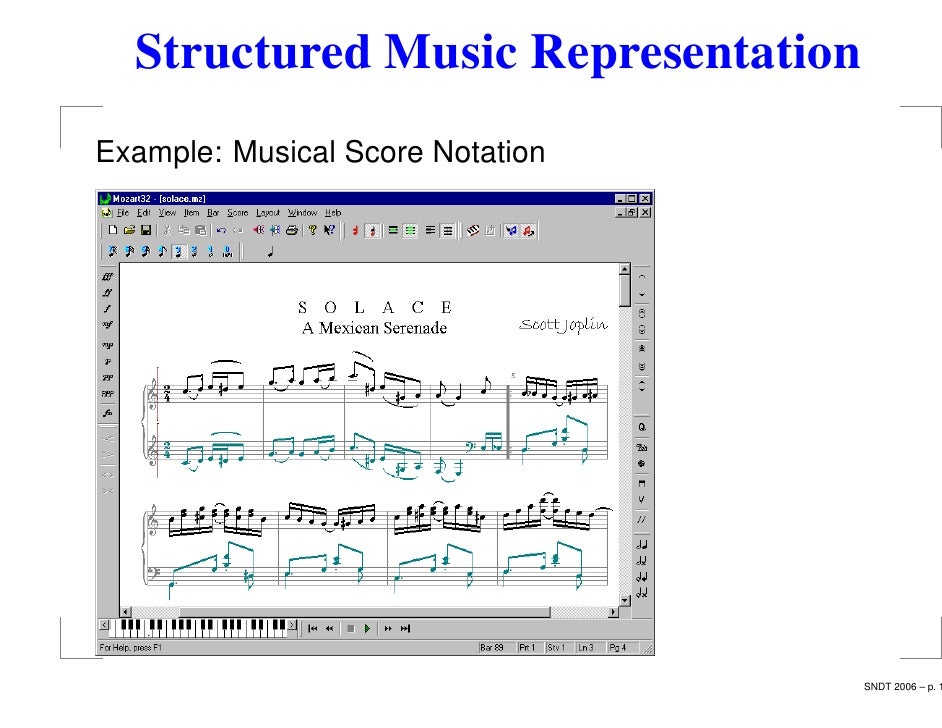Undo the last edit with blue arrow

coord(221,230)
